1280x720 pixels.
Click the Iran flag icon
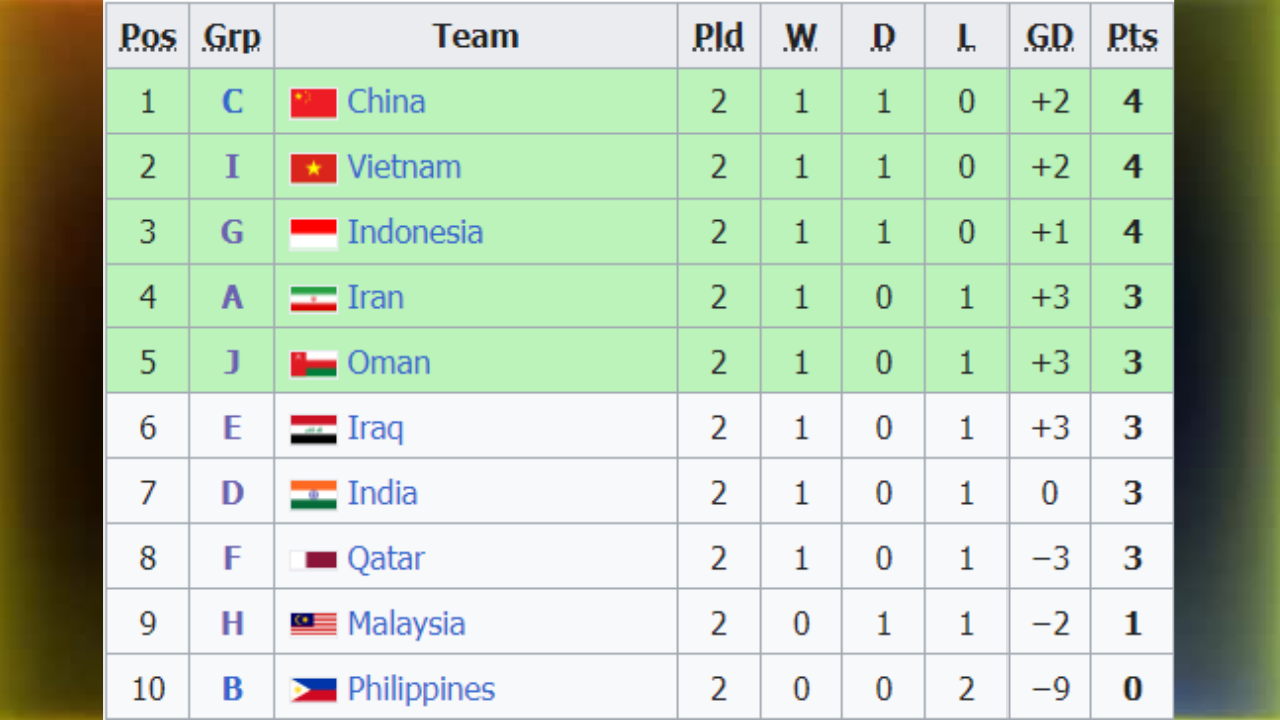tap(313, 298)
